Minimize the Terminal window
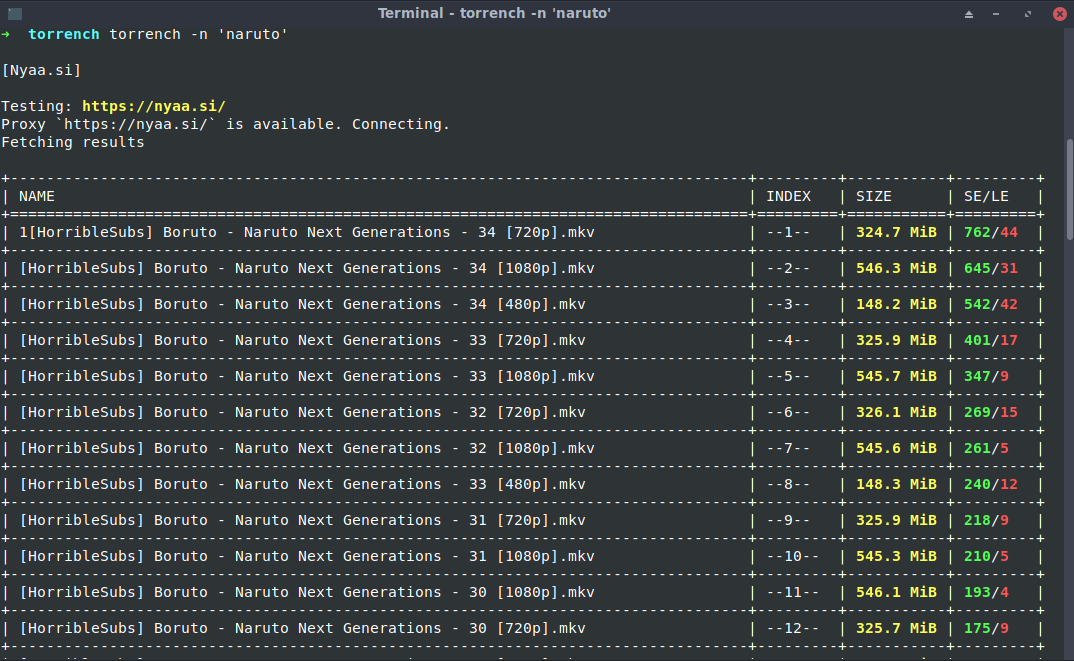 tap(996, 14)
